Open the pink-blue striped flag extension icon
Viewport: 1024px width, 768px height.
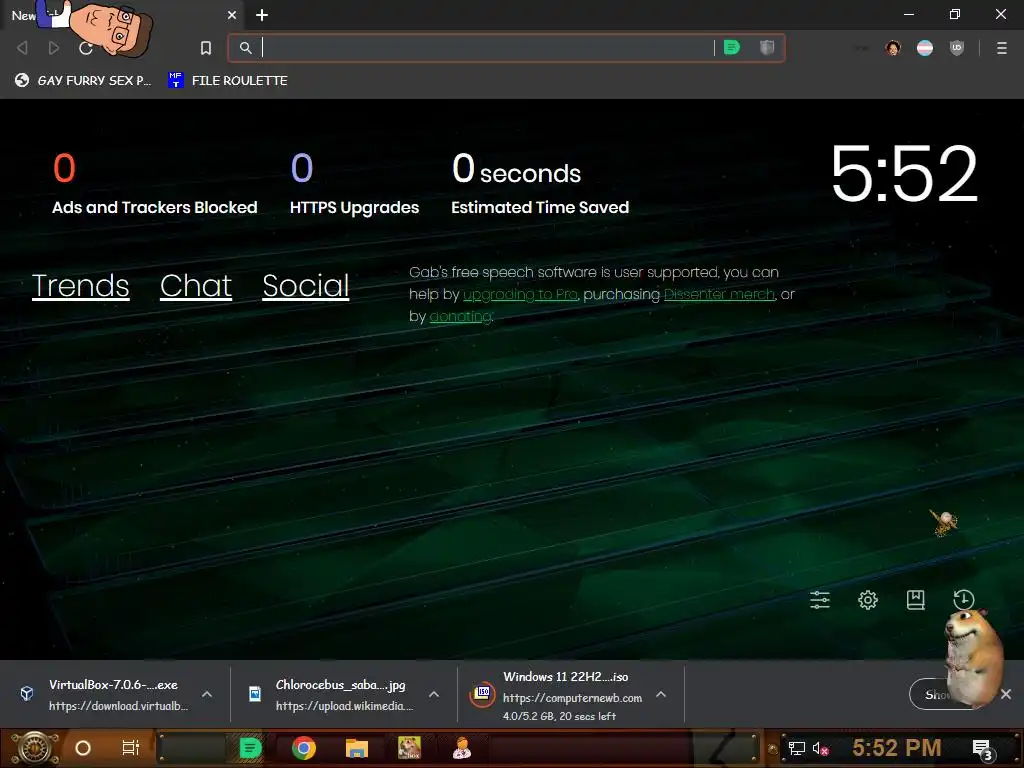click(925, 48)
